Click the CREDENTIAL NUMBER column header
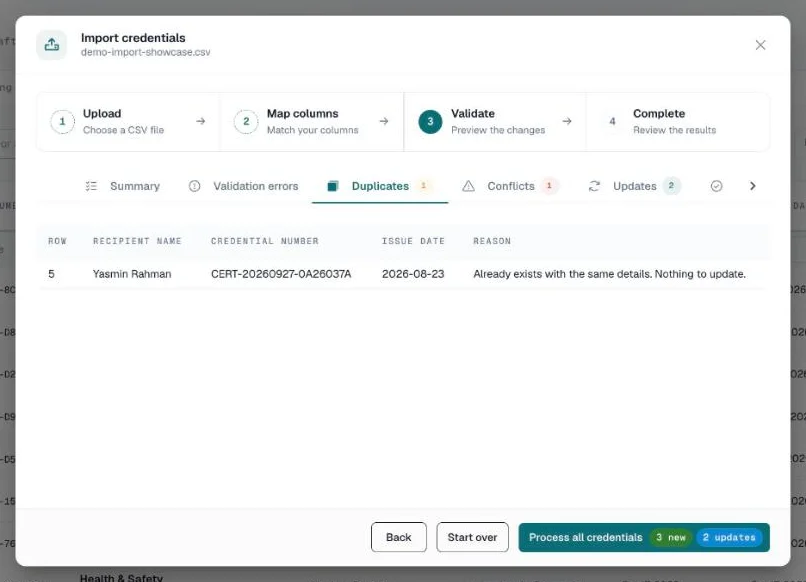Screen dimensions: 806x582 pyautogui.click(x=265, y=241)
